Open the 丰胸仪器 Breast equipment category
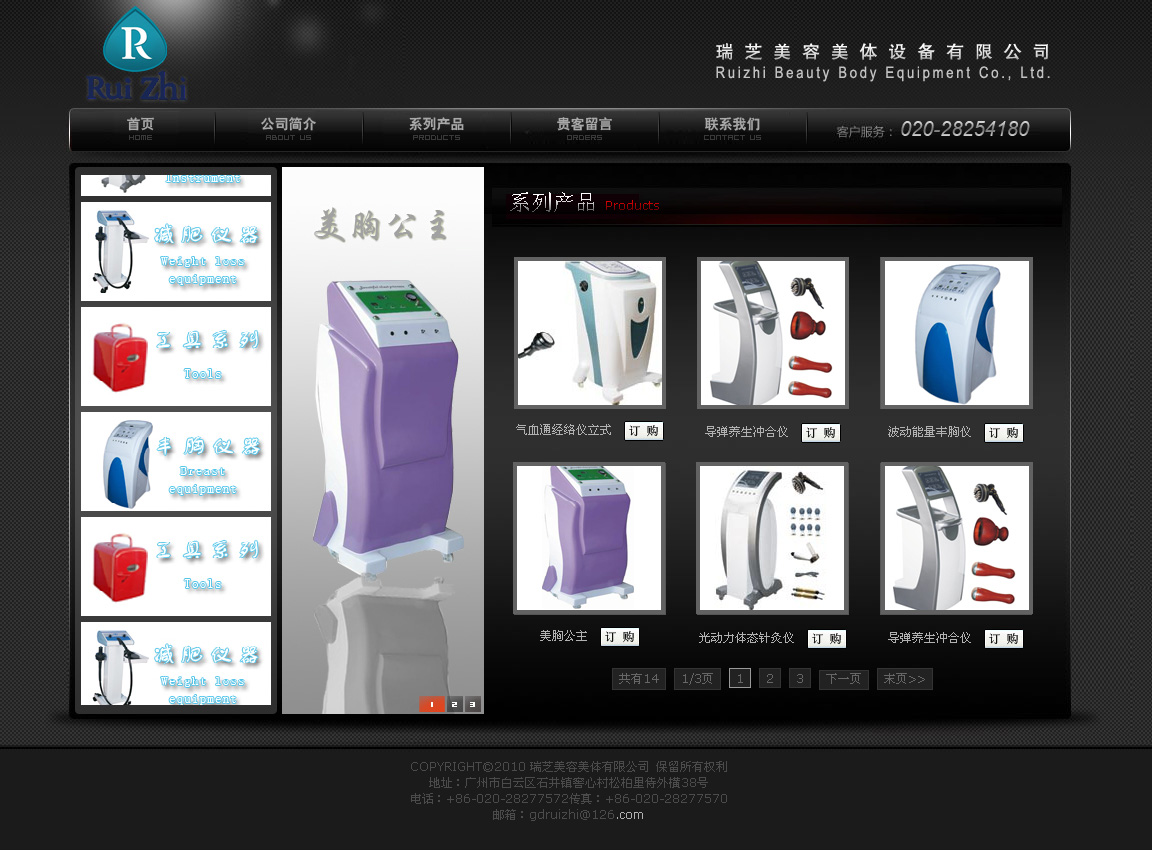The image size is (1152, 850). pyautogui.click(x=176, y=461)
